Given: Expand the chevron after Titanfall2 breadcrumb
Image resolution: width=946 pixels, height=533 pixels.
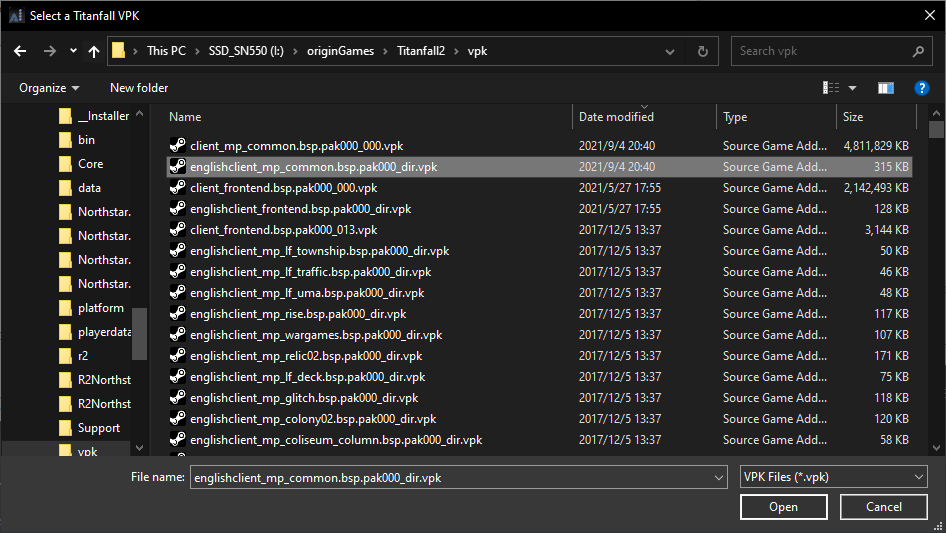Looking at the screenshot, I should 456,52.
